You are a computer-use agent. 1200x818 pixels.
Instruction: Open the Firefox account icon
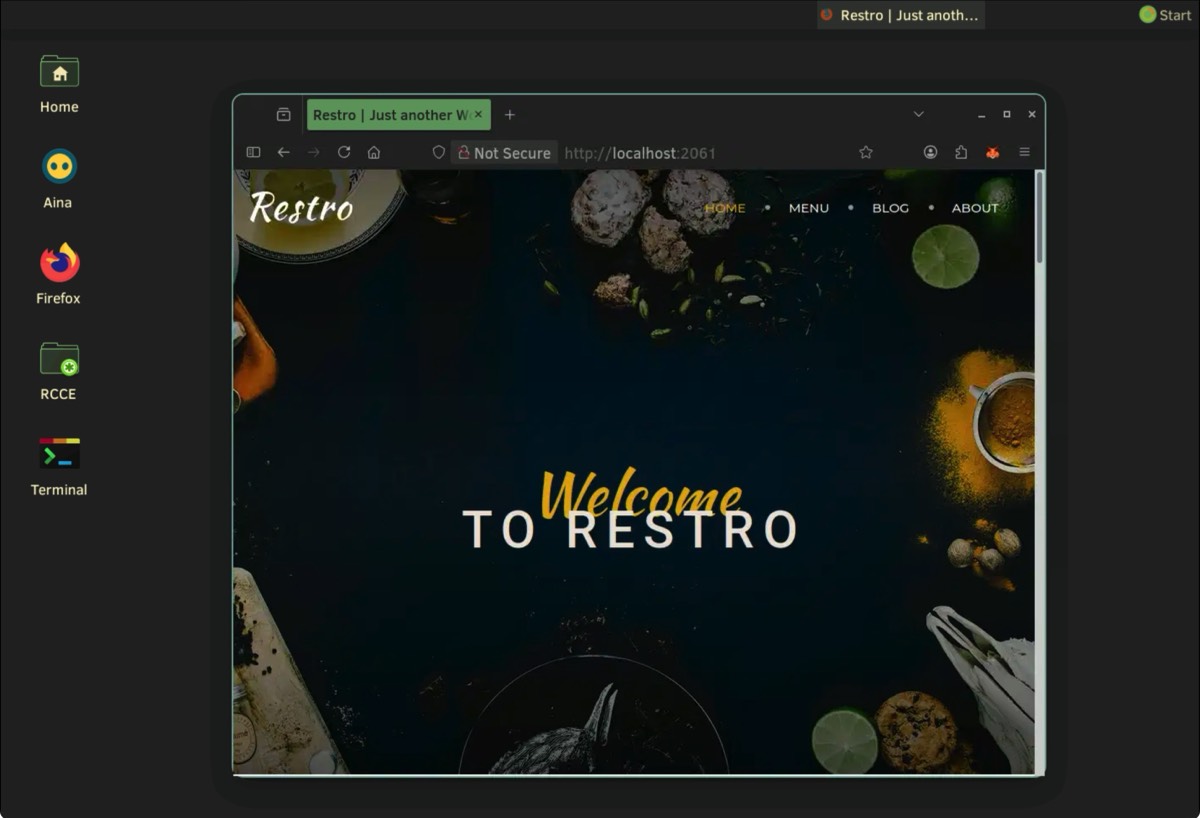930,152
